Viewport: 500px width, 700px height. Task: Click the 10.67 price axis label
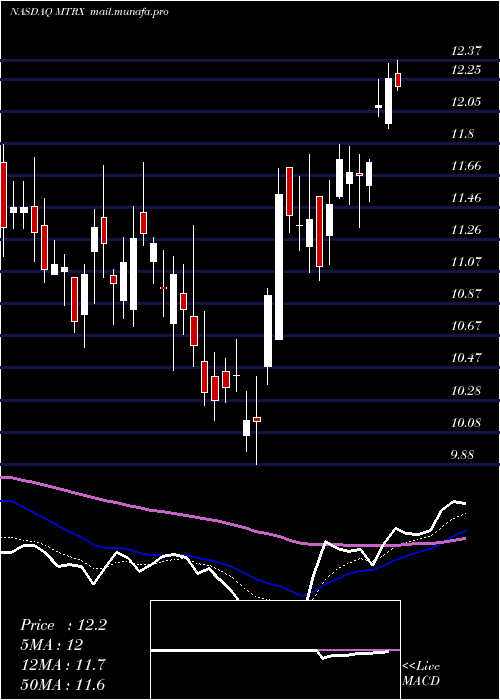point(466,326)
